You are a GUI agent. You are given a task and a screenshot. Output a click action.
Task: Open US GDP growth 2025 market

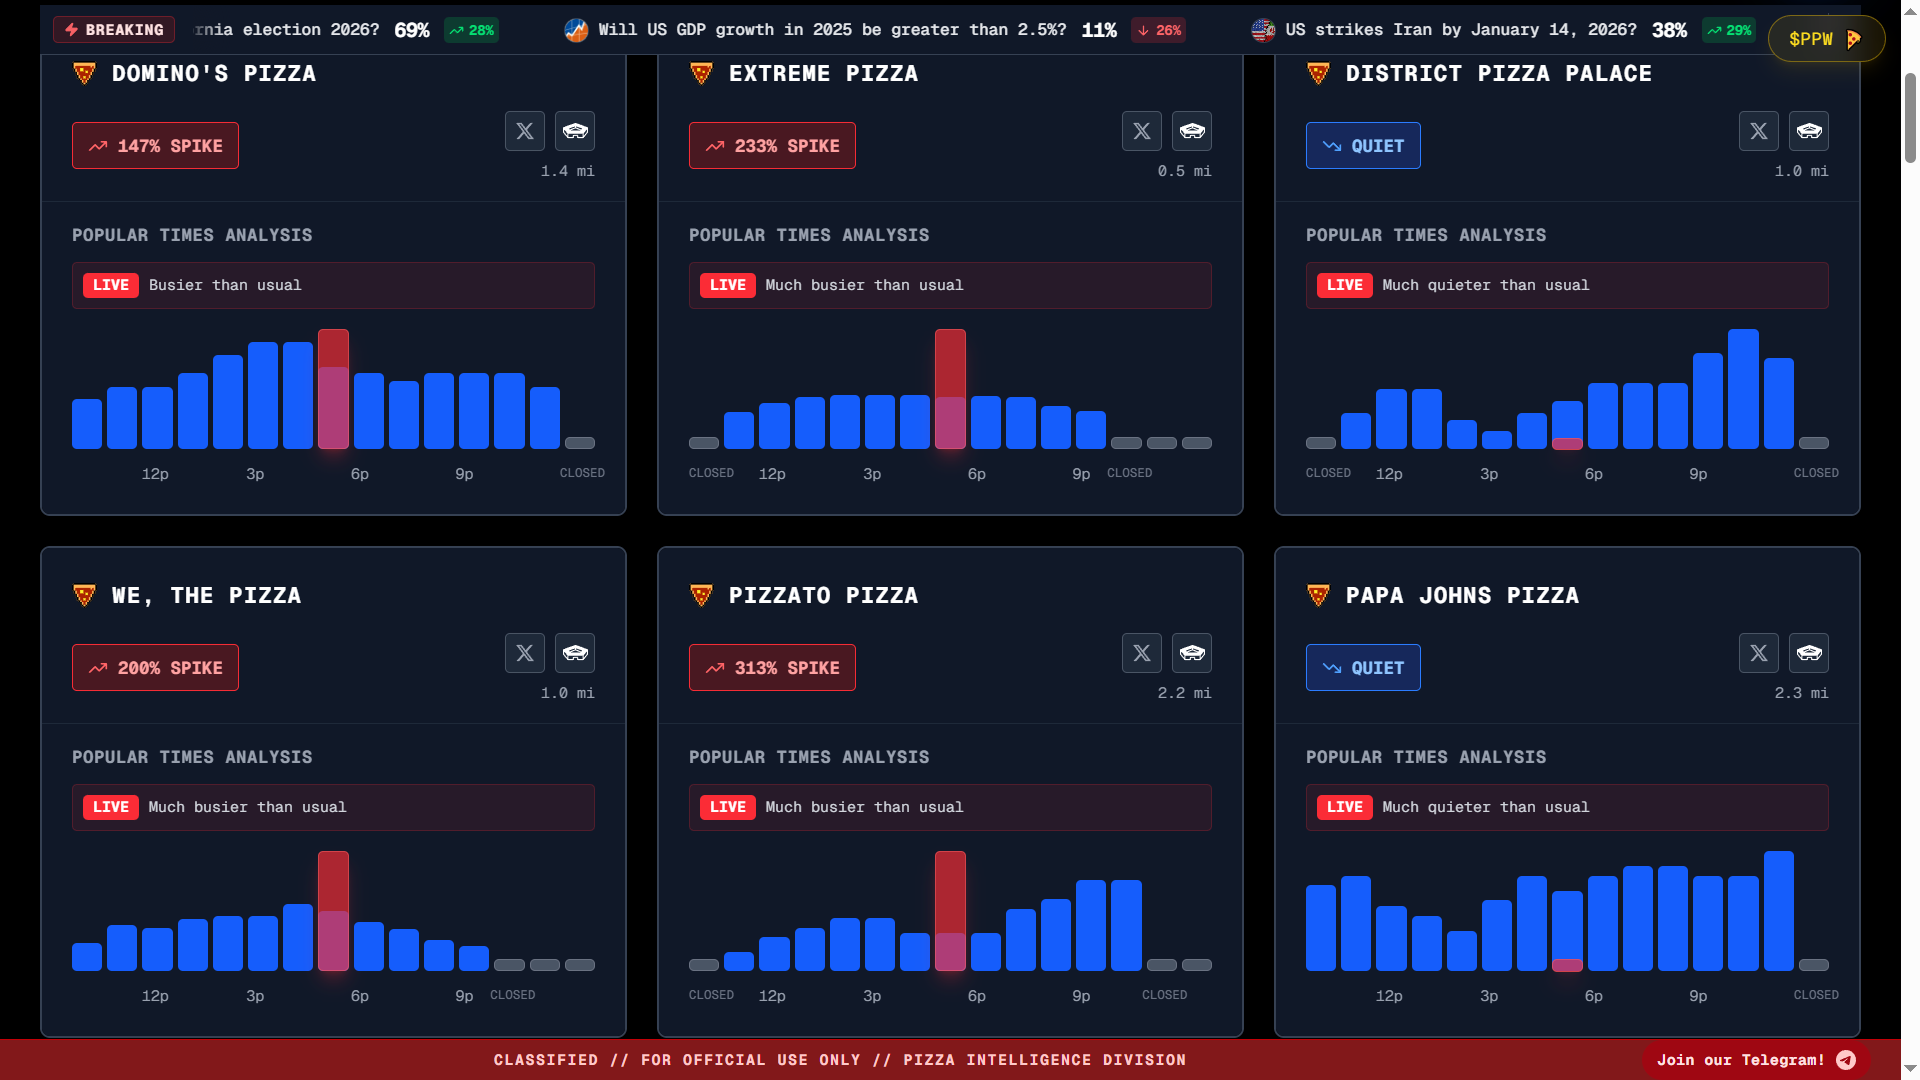[832, 30]
